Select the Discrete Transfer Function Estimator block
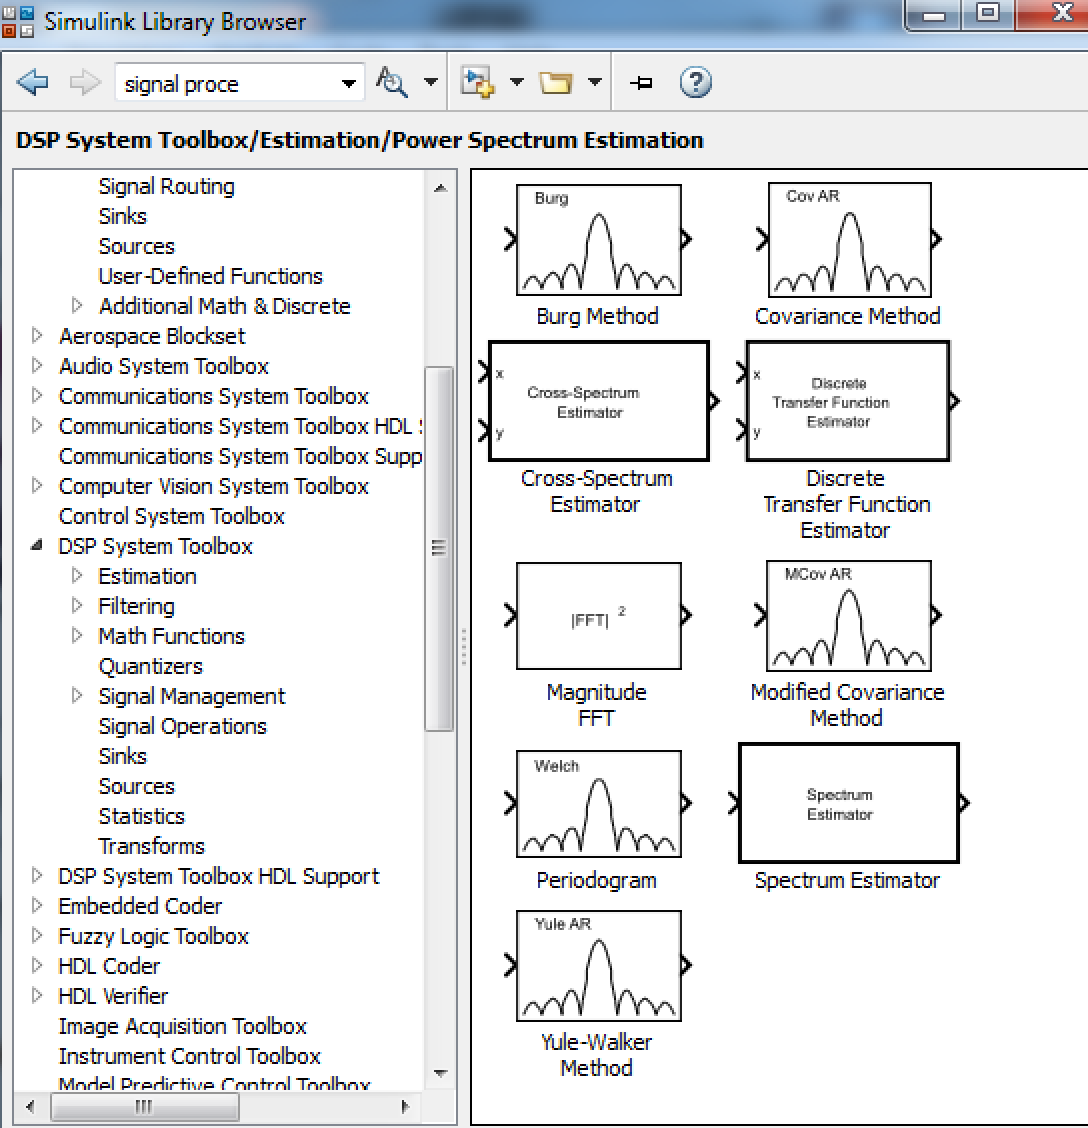Image resolution: width=1088 pixels, height=1128 pixels. click(x=848, y=401)
